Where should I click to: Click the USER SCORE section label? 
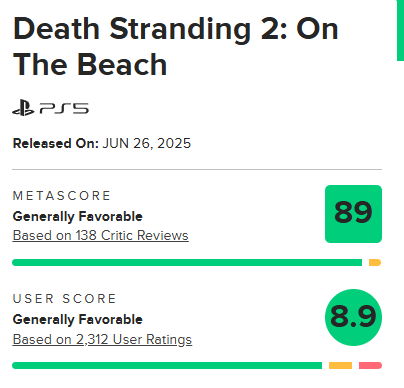click(64, 299)
